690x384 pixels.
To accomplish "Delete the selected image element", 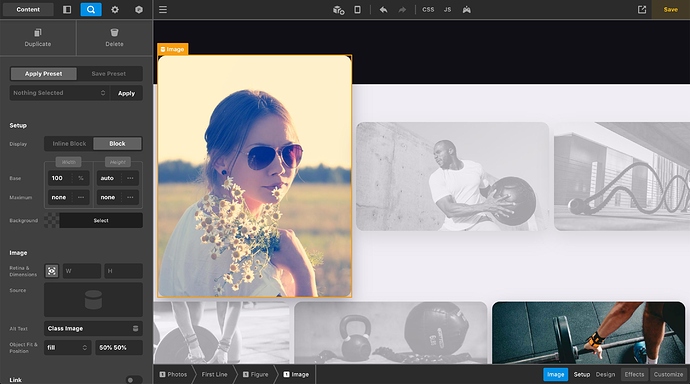I will point(114,37).
